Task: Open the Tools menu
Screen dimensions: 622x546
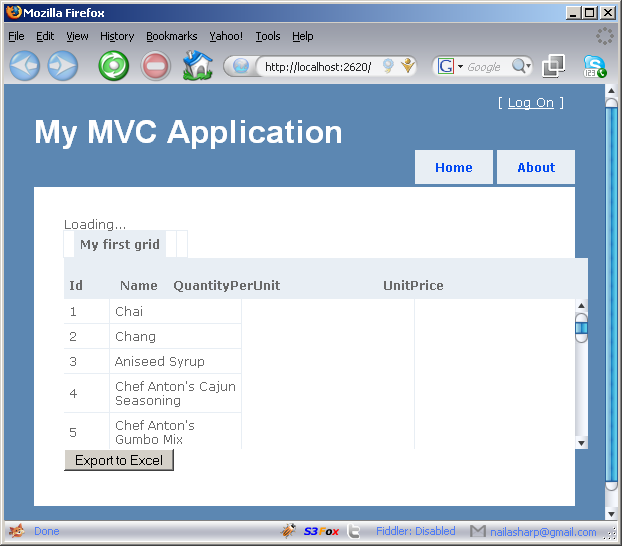Action: pos(268,36)
